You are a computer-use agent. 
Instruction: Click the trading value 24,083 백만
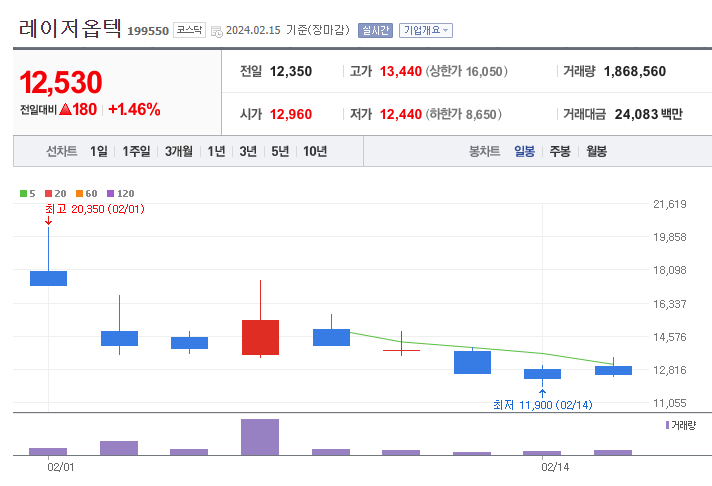648,114
